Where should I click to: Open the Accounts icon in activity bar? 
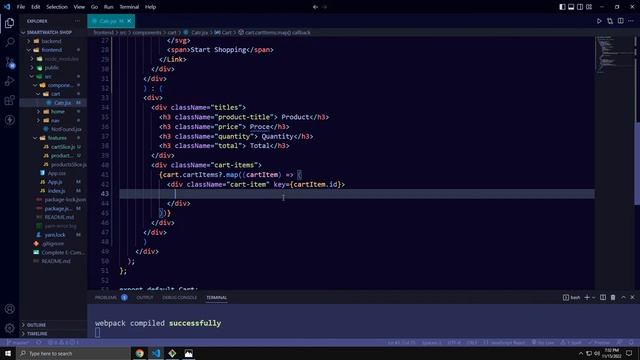[x=9, y=309]
